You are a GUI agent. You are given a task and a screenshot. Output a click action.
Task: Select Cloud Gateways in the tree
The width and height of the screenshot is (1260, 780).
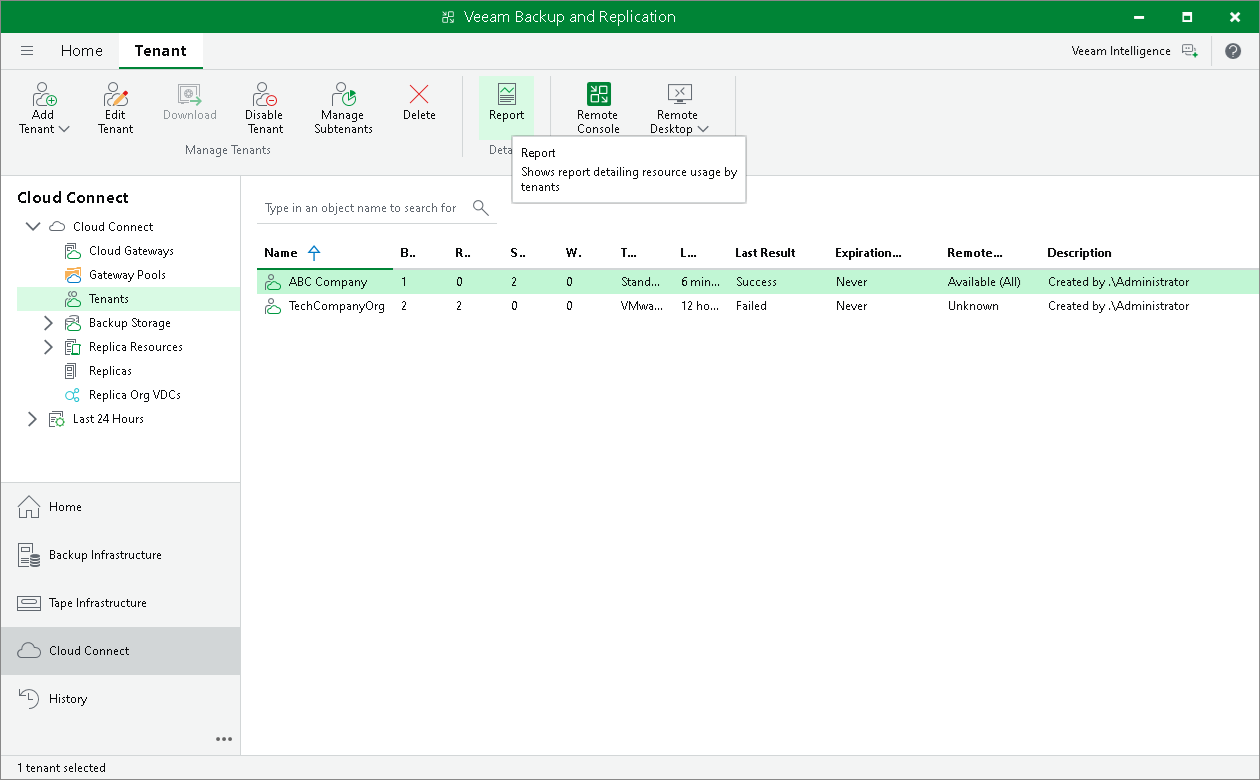click(131, 251)
